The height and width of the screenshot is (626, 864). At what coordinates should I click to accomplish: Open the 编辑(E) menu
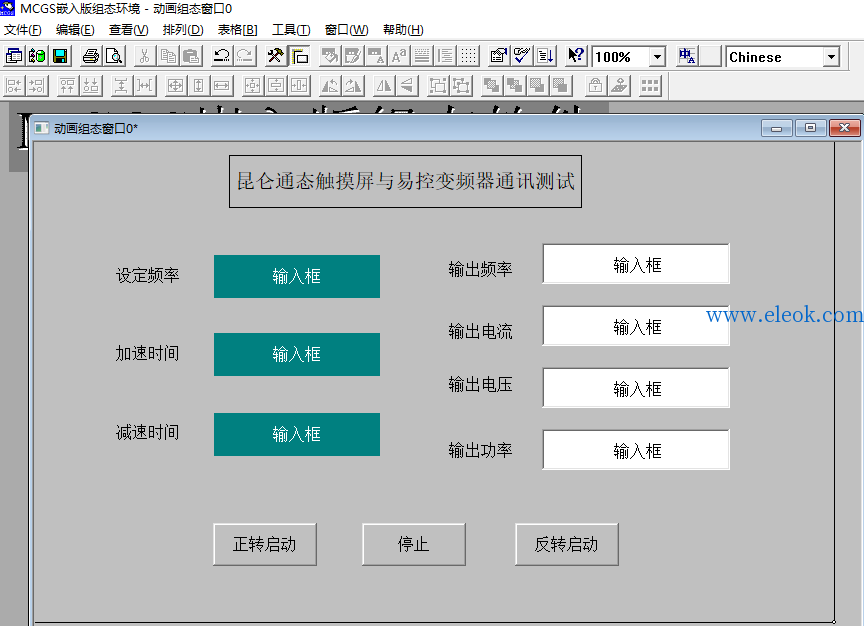point(75,30)
